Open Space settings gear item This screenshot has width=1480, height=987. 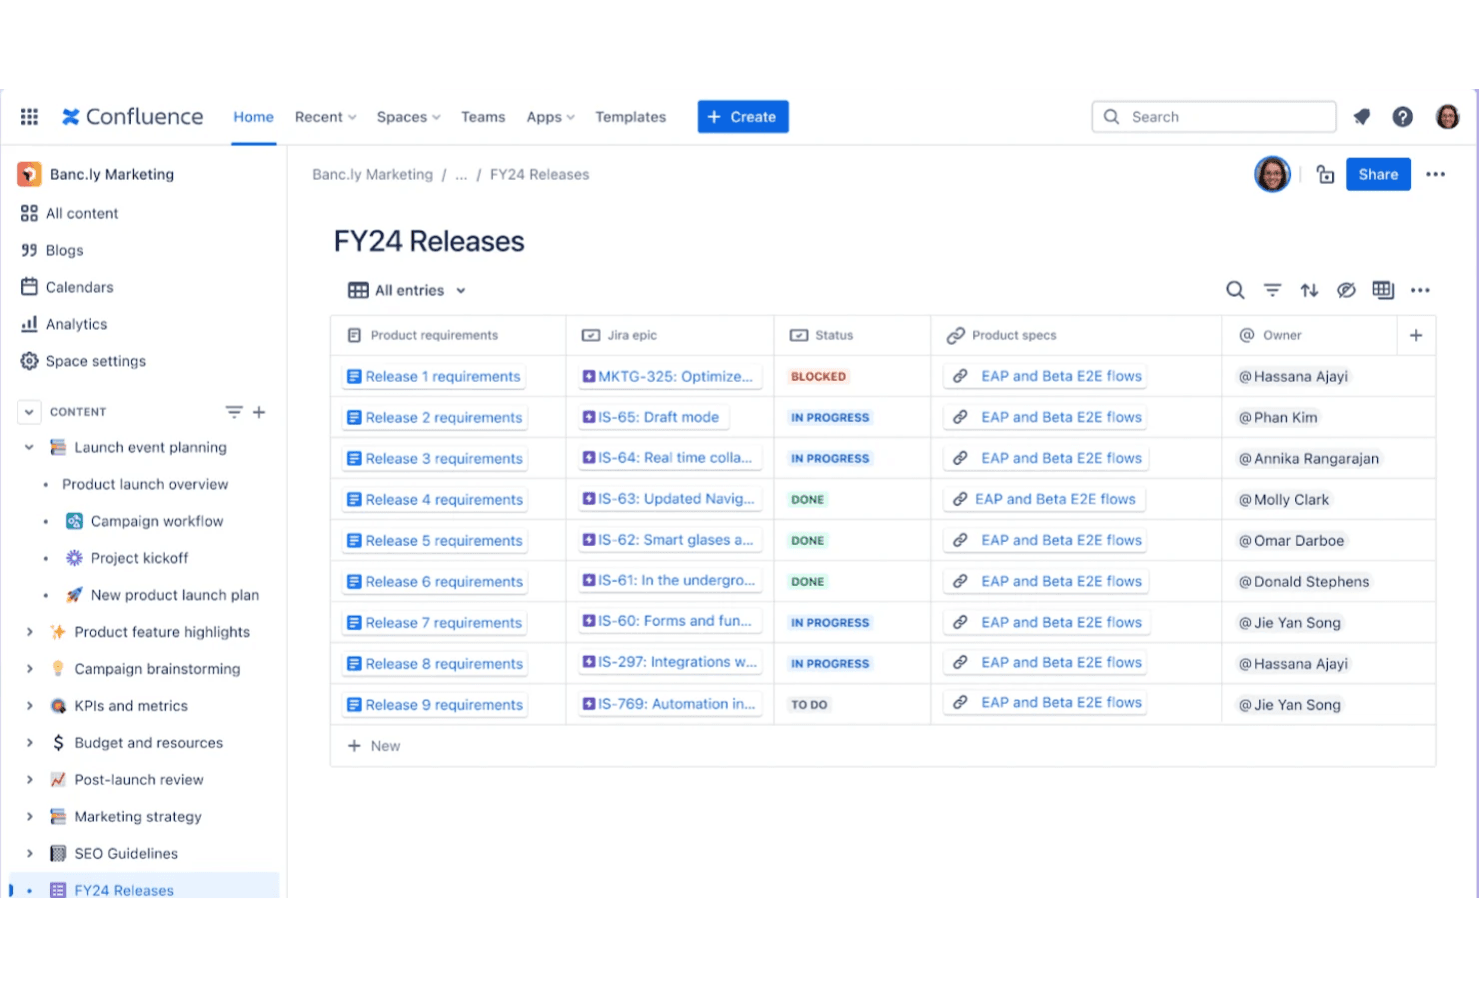84,361
